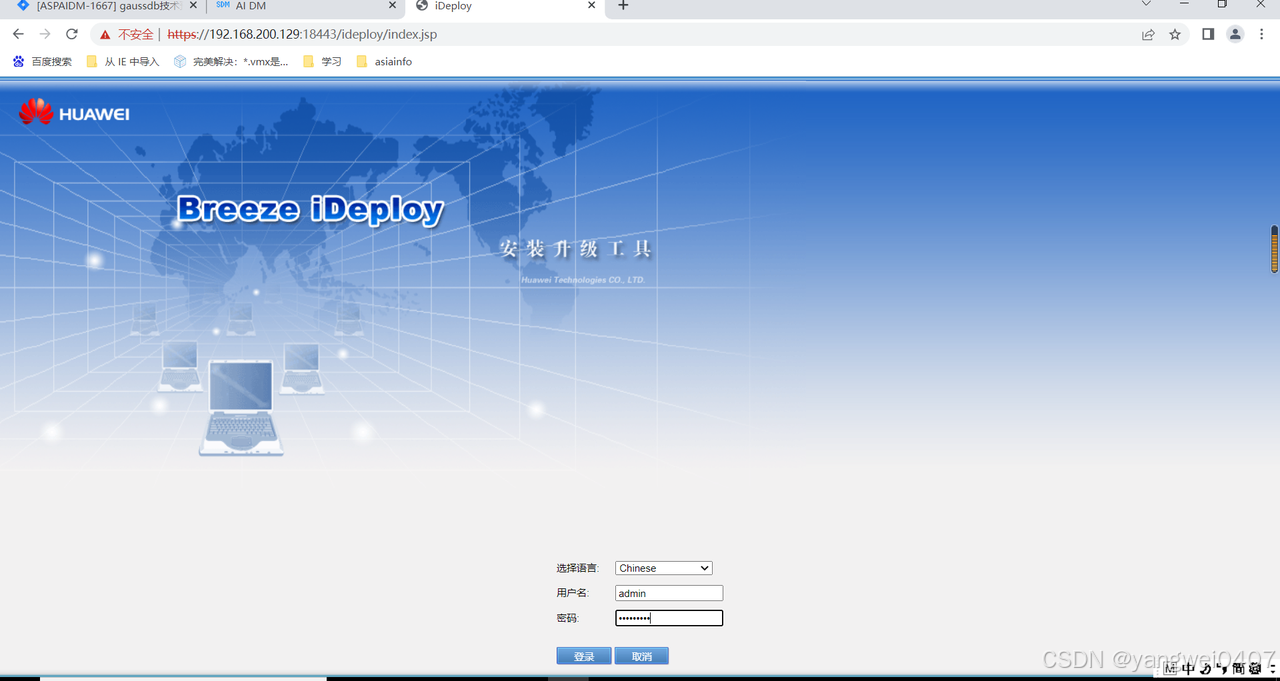Close the AI DM tab

pos(391,6)
